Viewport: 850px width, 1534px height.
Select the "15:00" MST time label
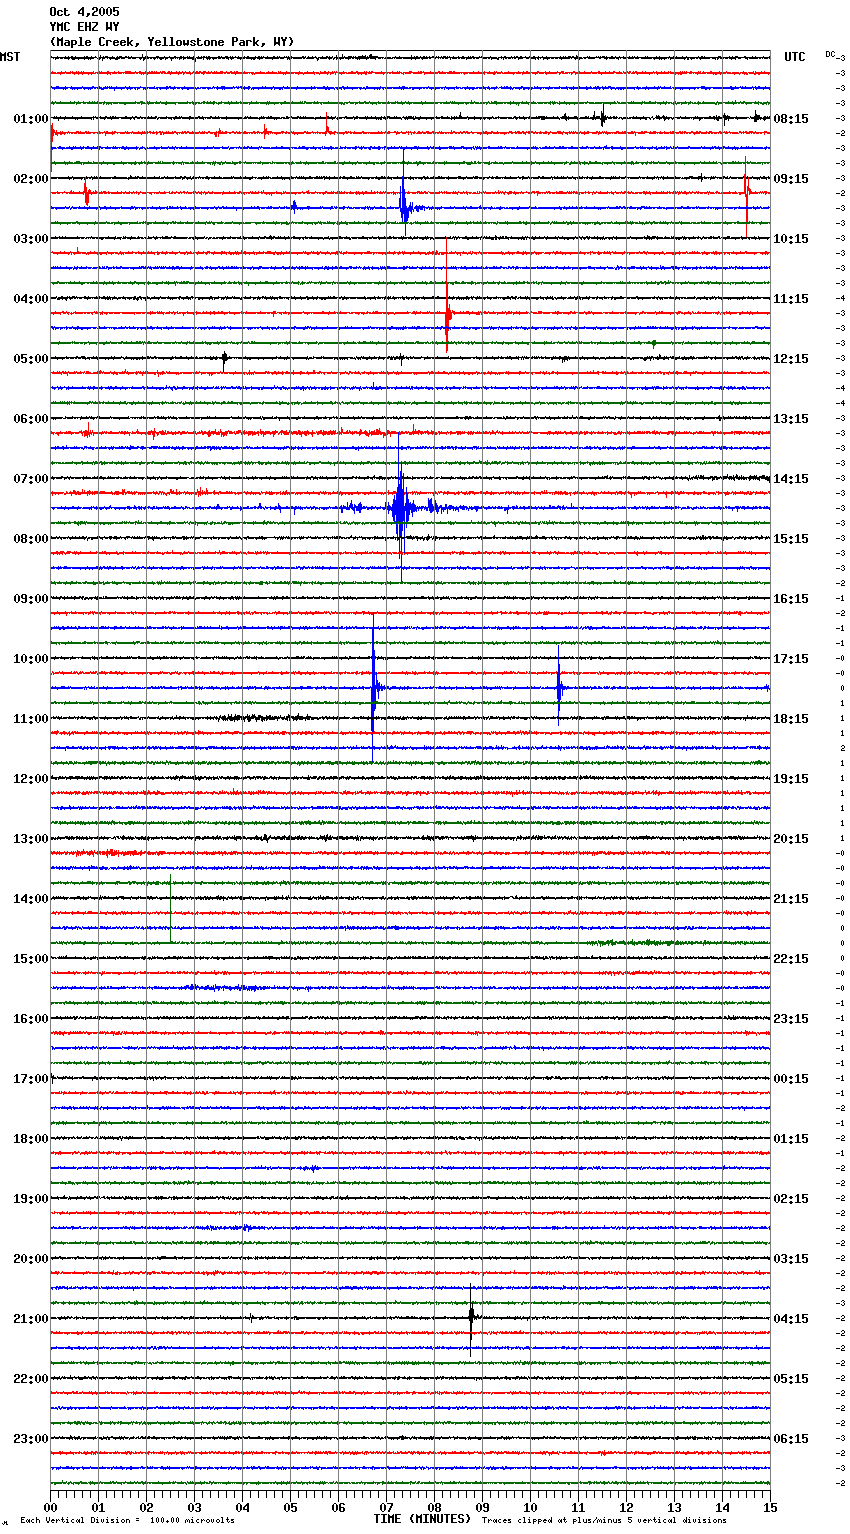(31, 959)
